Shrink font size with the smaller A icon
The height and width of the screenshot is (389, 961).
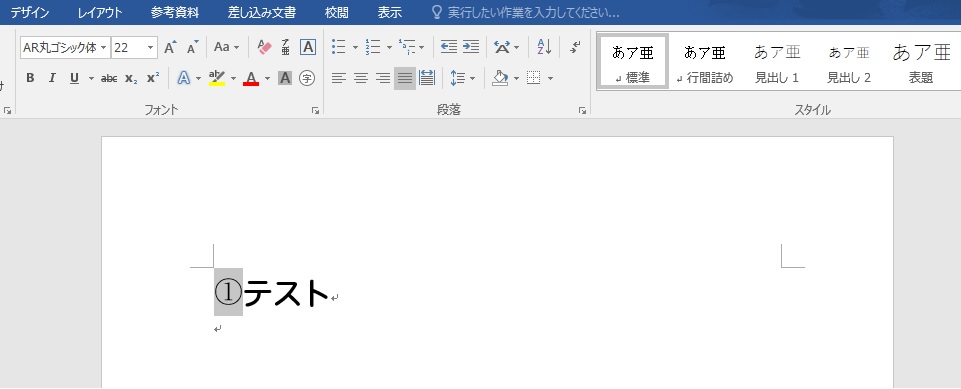pos(193,47)
